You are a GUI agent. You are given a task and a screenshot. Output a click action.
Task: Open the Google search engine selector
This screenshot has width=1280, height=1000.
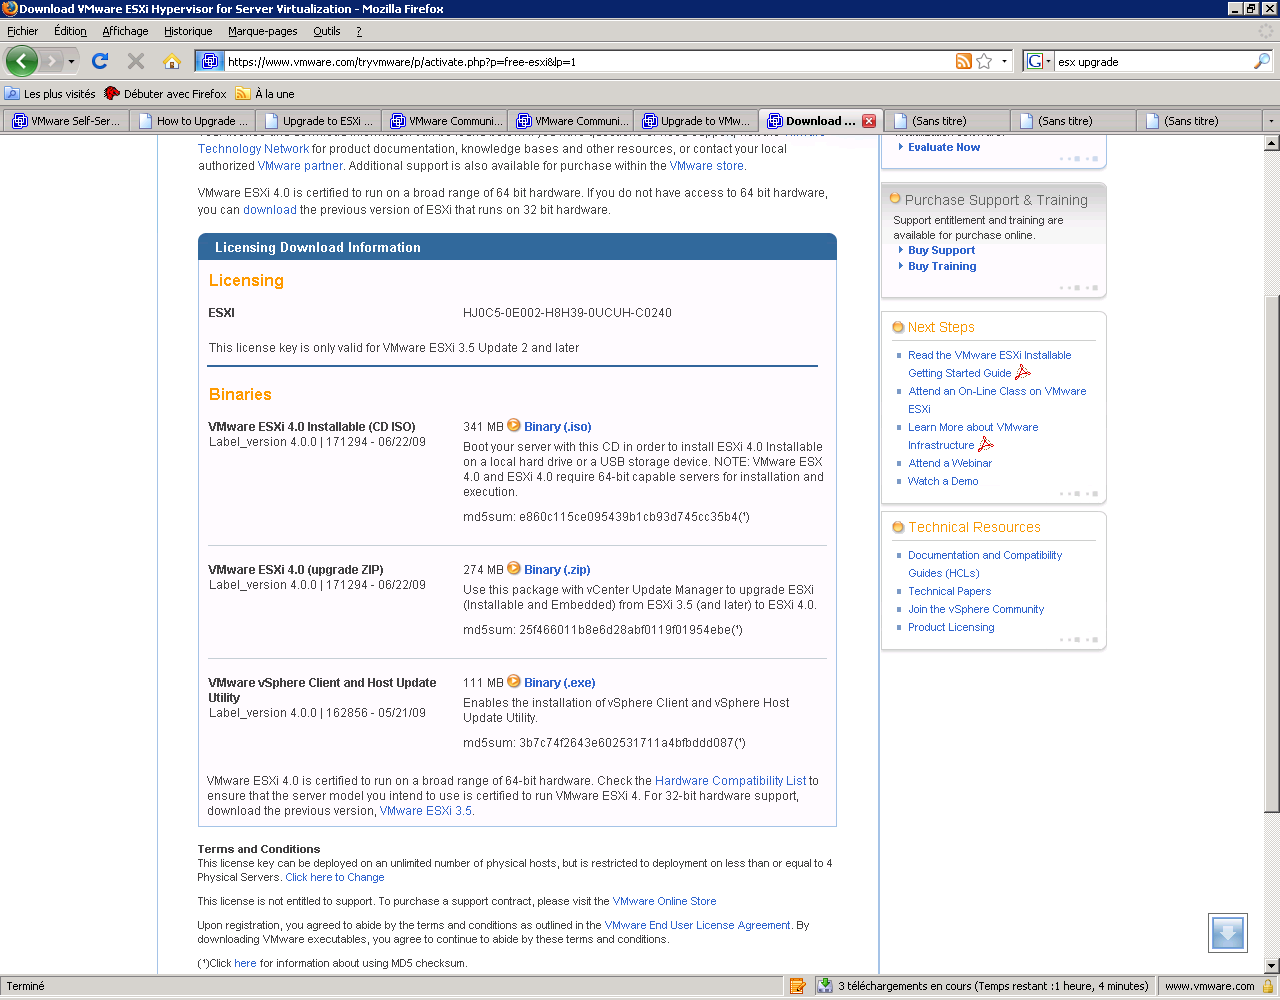tap(1039, 61)
